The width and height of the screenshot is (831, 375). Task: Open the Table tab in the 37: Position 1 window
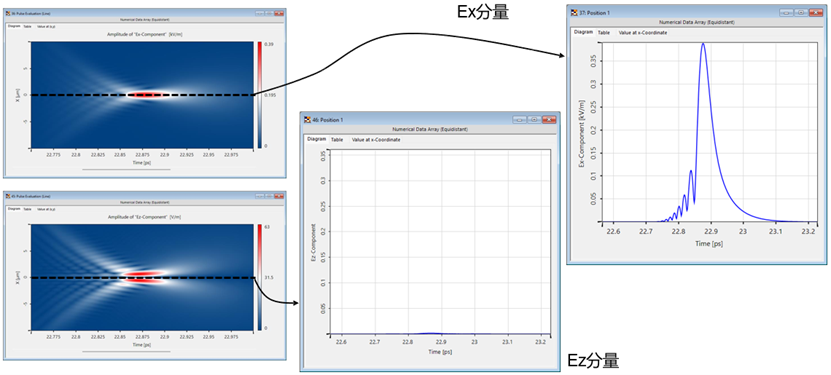tap(604, 32)
